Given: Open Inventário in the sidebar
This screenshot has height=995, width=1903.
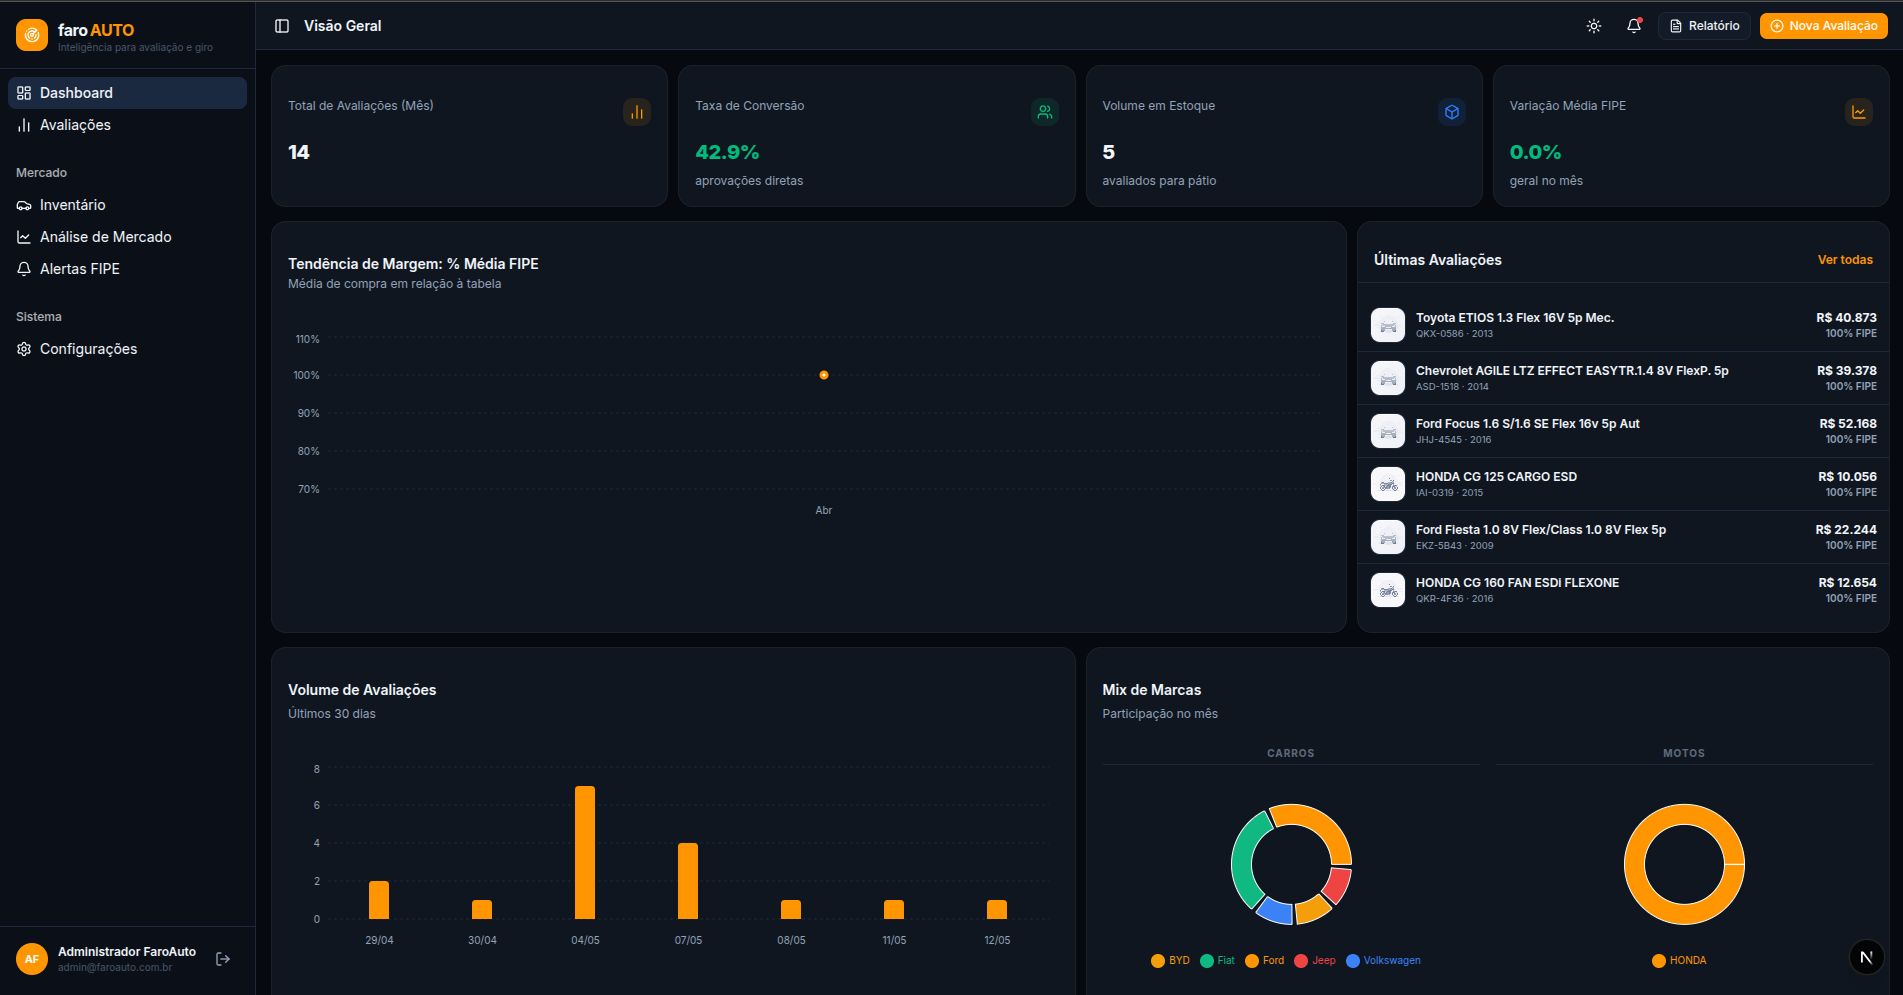Looking at the screenshot, I should pyautogui.click(x=127, y=205).
